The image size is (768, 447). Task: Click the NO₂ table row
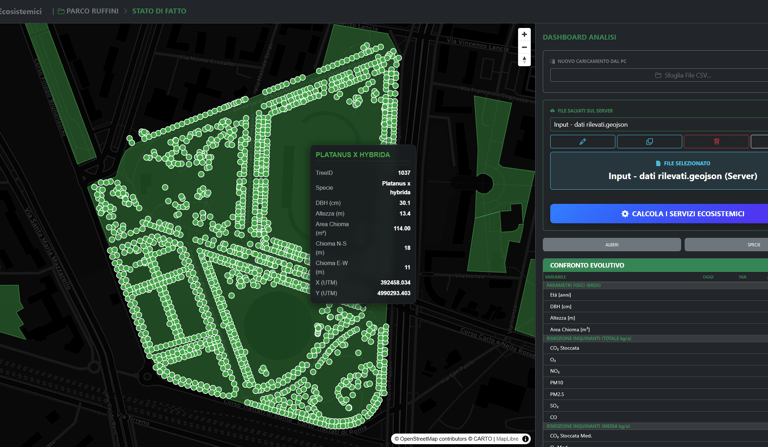(655, 371)
